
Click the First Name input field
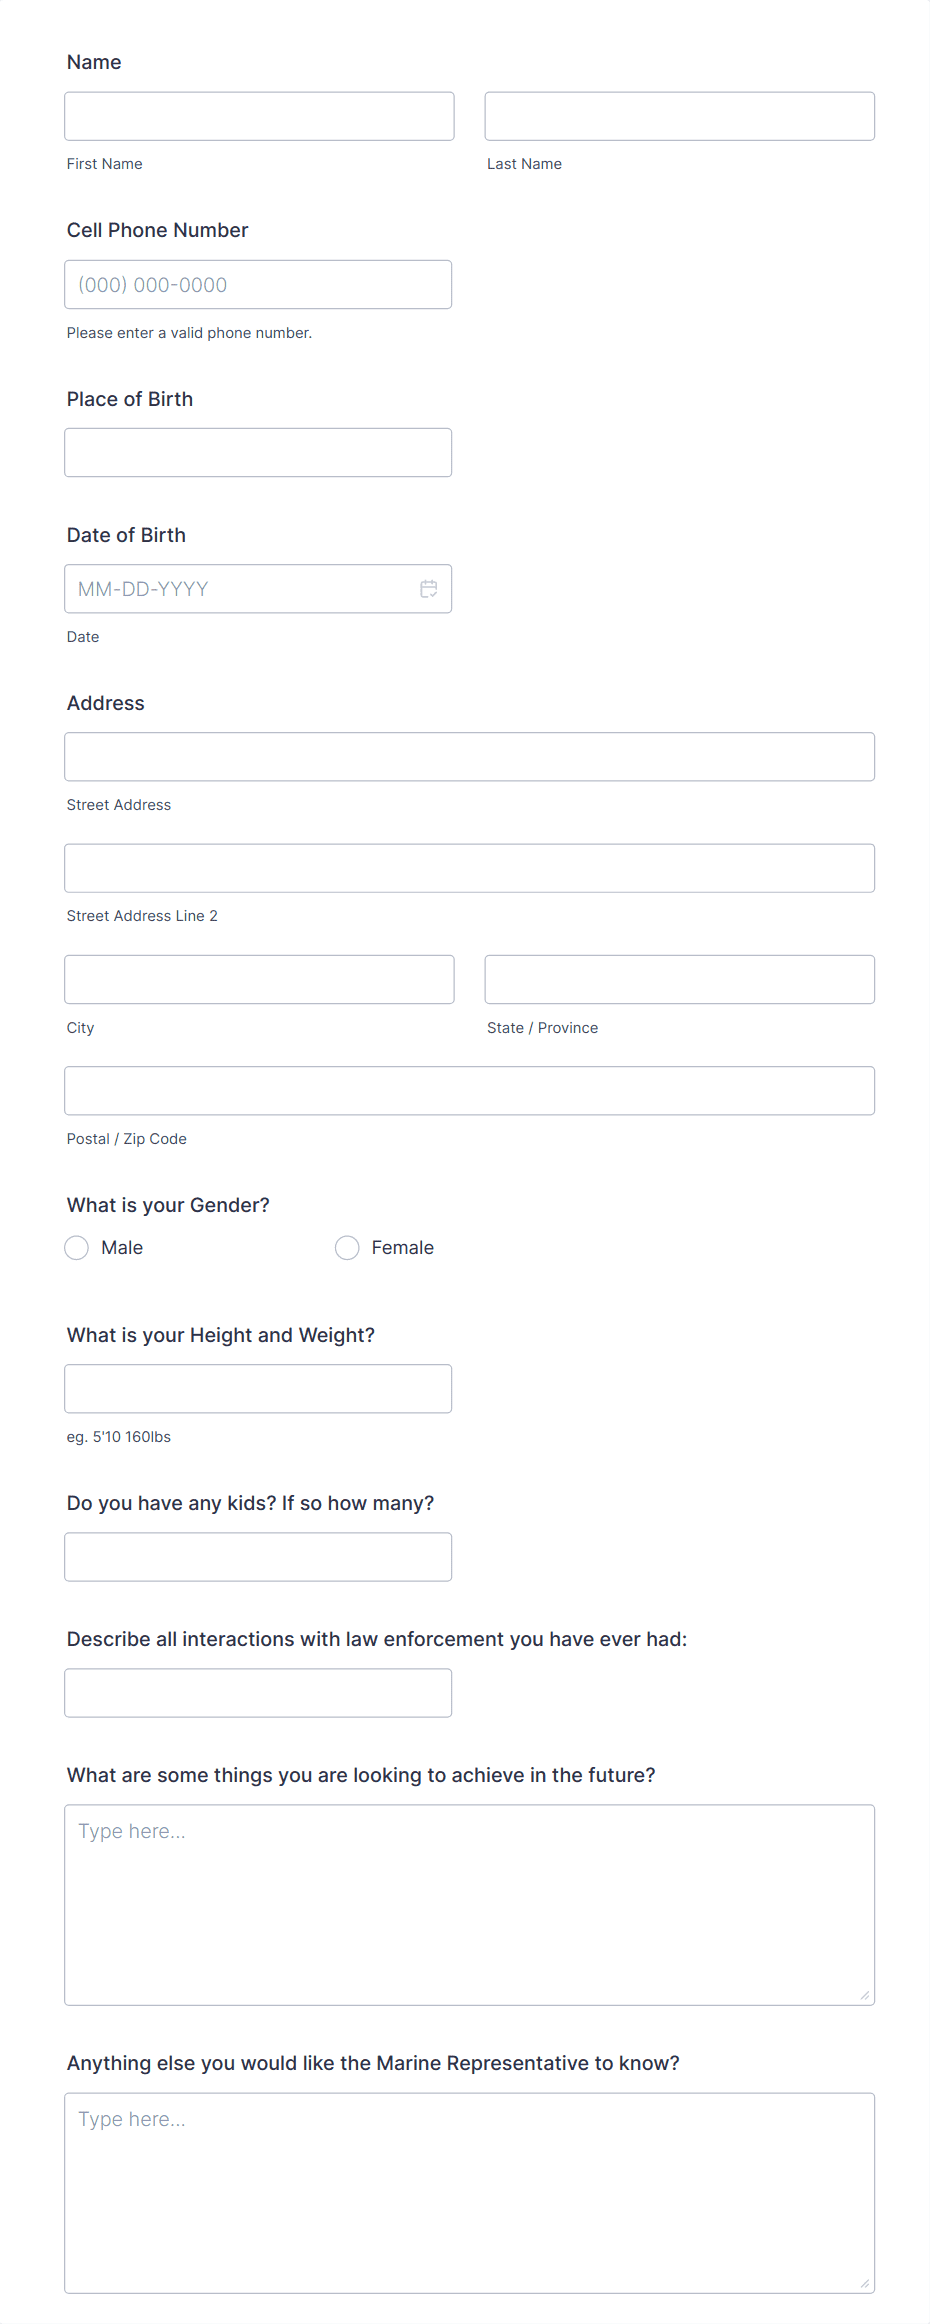click(259, 117)
